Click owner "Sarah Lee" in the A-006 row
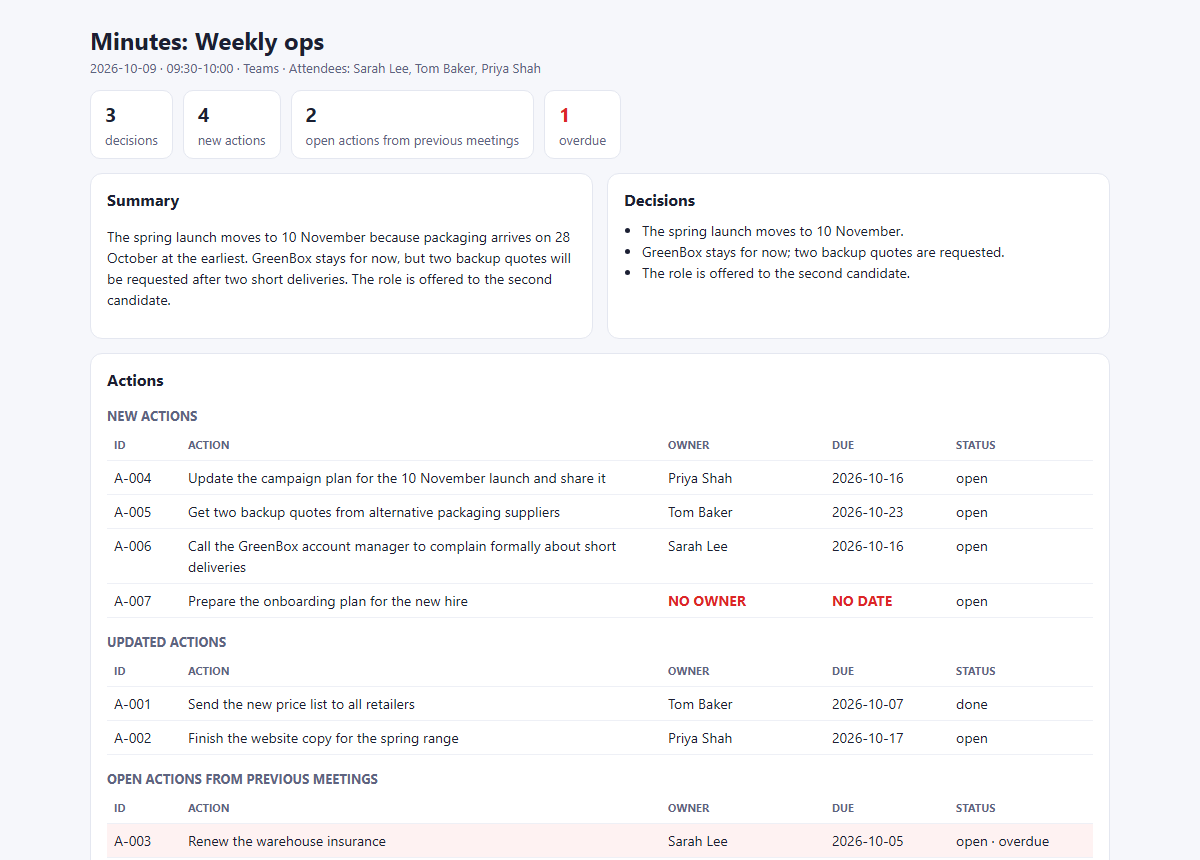1200x860 pixels. click(x=698, y=546)
